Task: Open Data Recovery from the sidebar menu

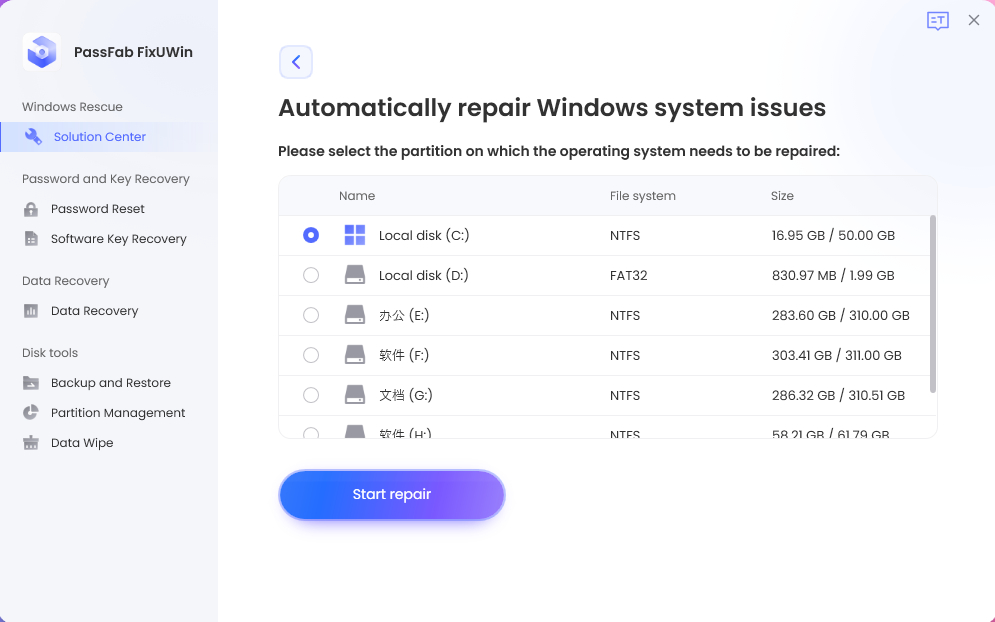Action: coord(92,310)
